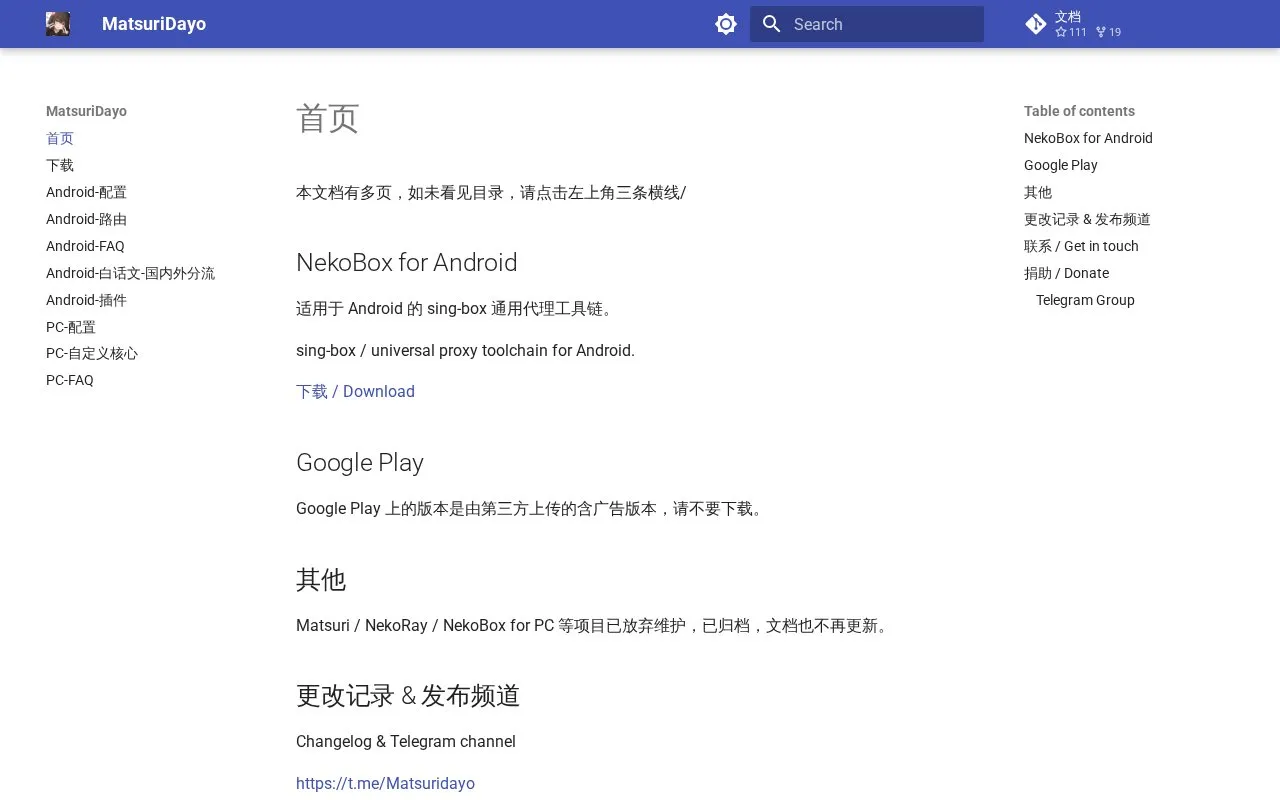Viewport: 1280px width, 800px height.
Task: Open Android-配置 in the sidebar
Action: (86, 192)
